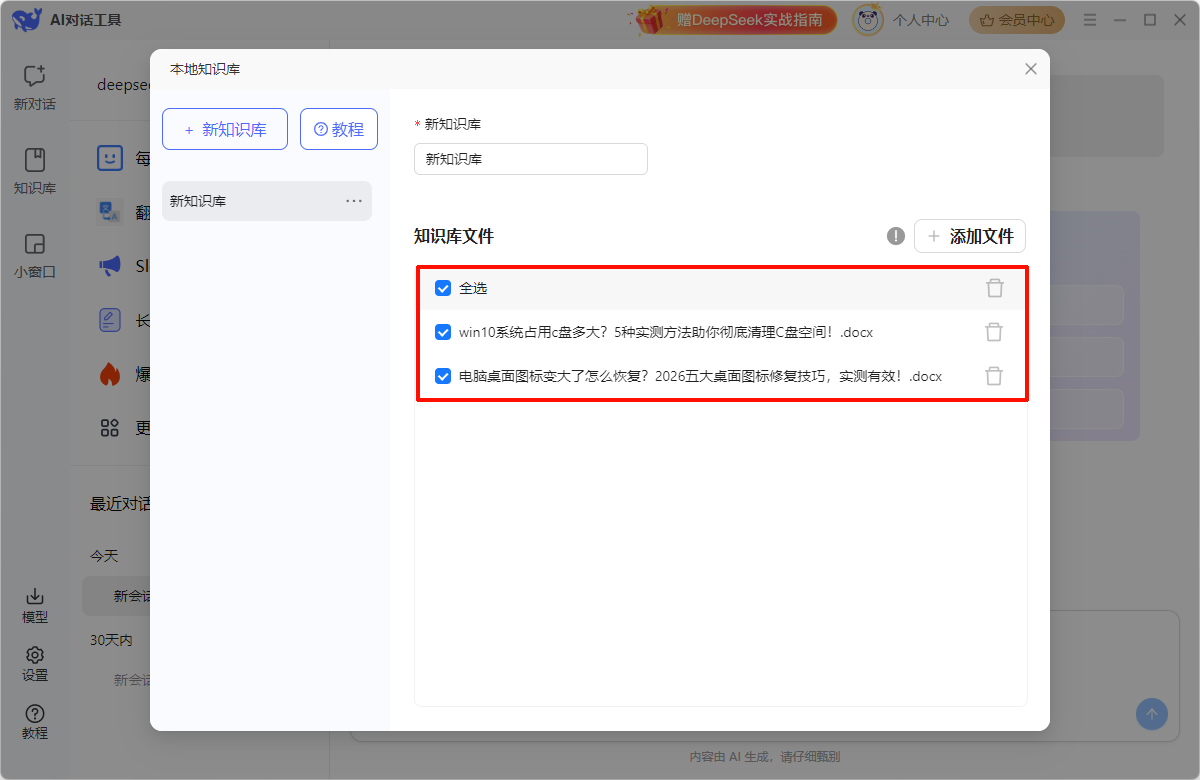Open the 知识库 sidebar icon
1200x780 pixels.
35,160
